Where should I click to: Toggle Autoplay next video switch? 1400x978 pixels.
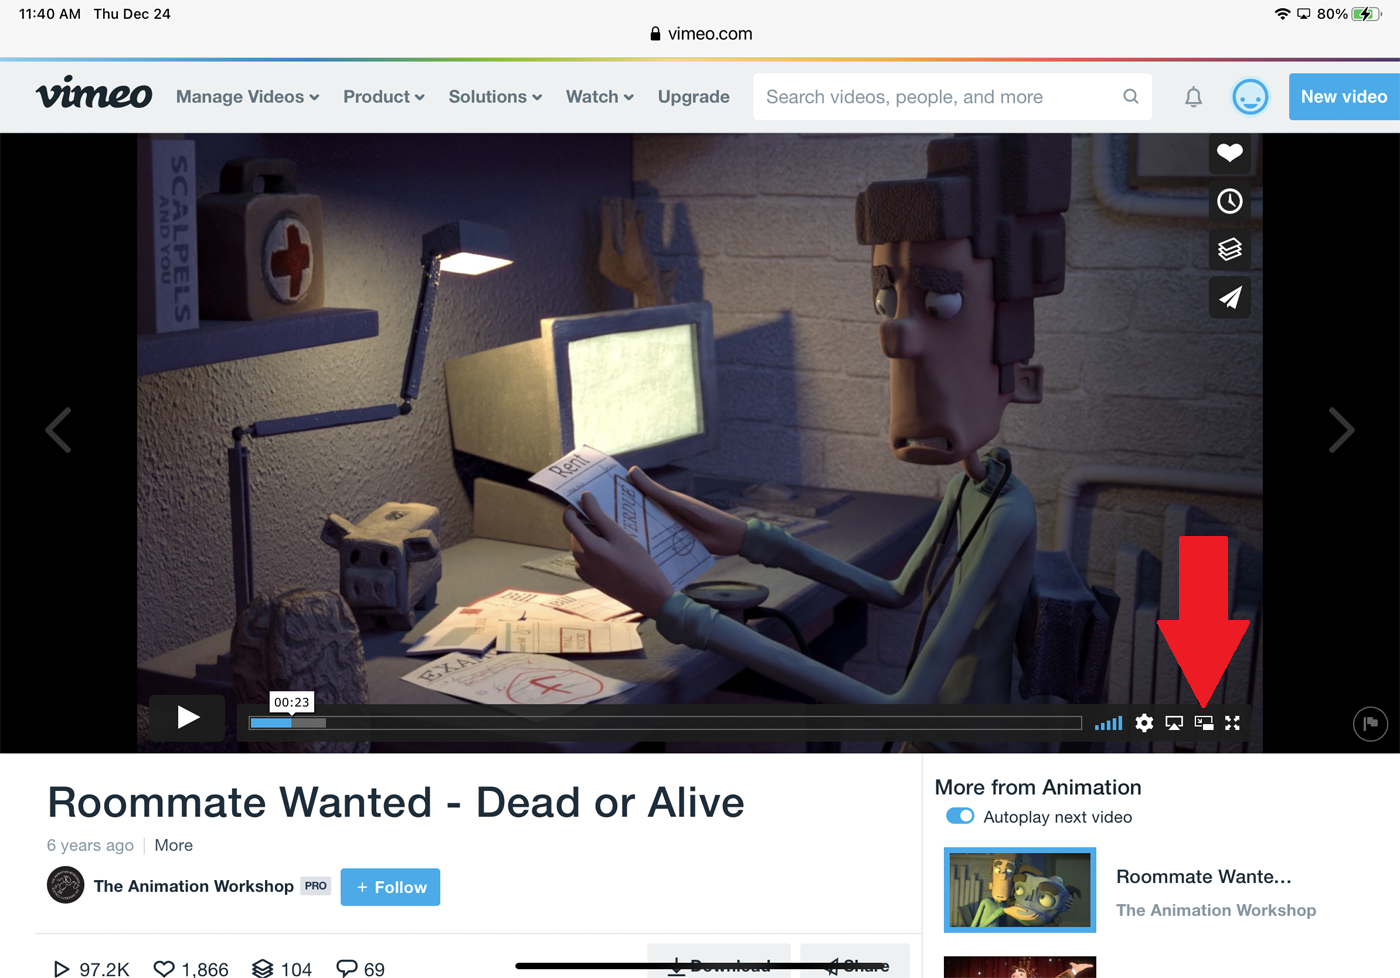[960, 816]
